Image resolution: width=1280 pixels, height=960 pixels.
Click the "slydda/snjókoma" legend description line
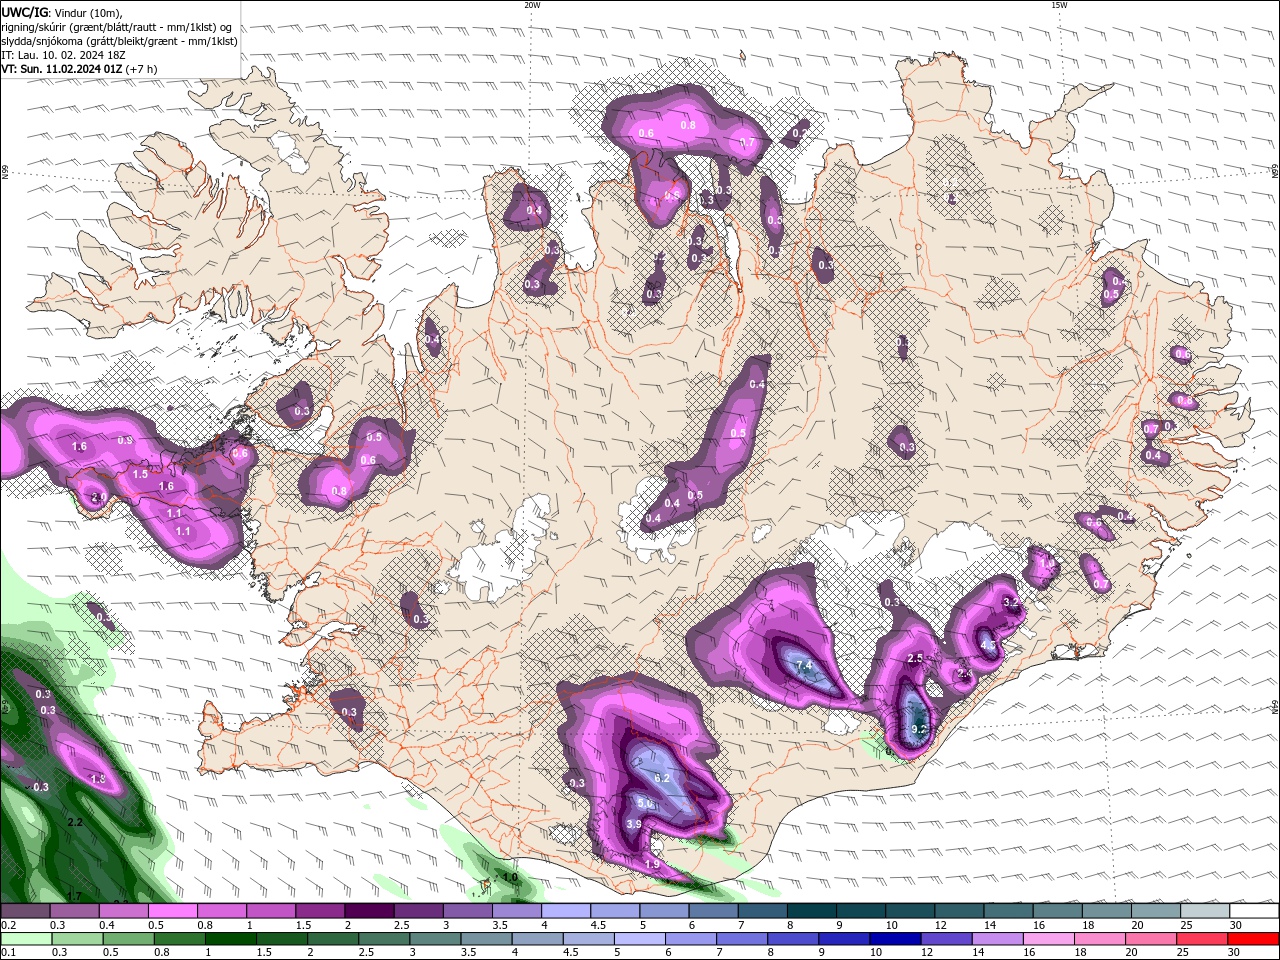120,41
